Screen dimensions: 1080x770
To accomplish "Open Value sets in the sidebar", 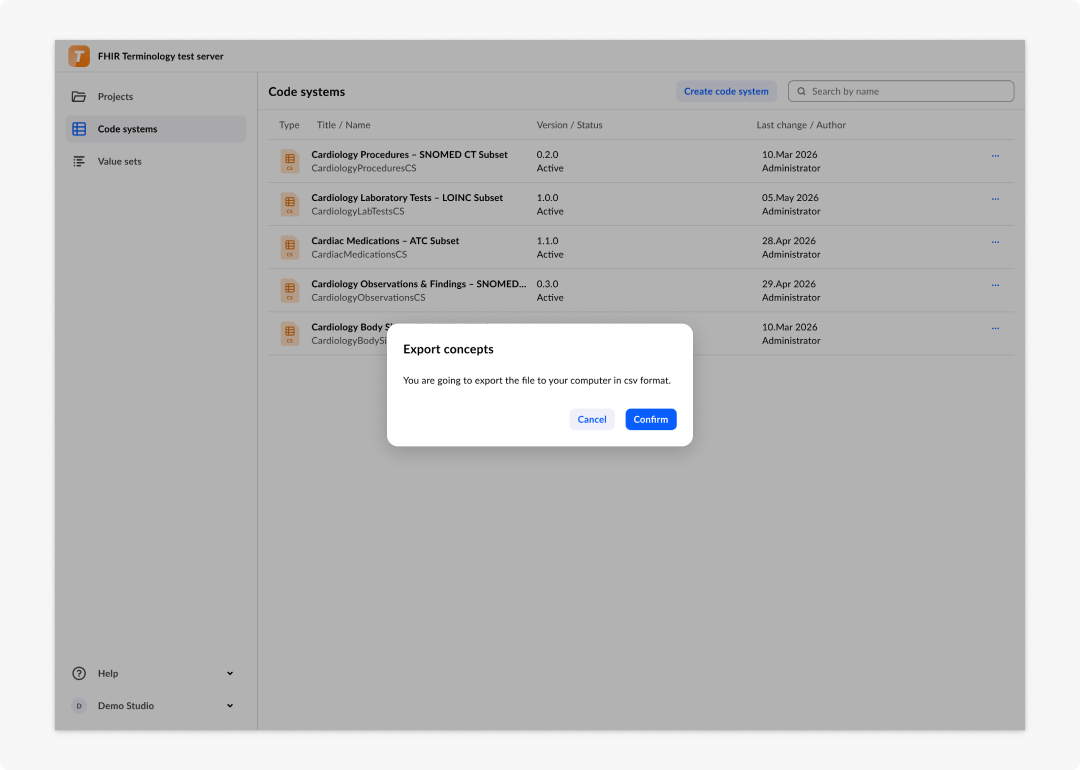I will [156, 161].
